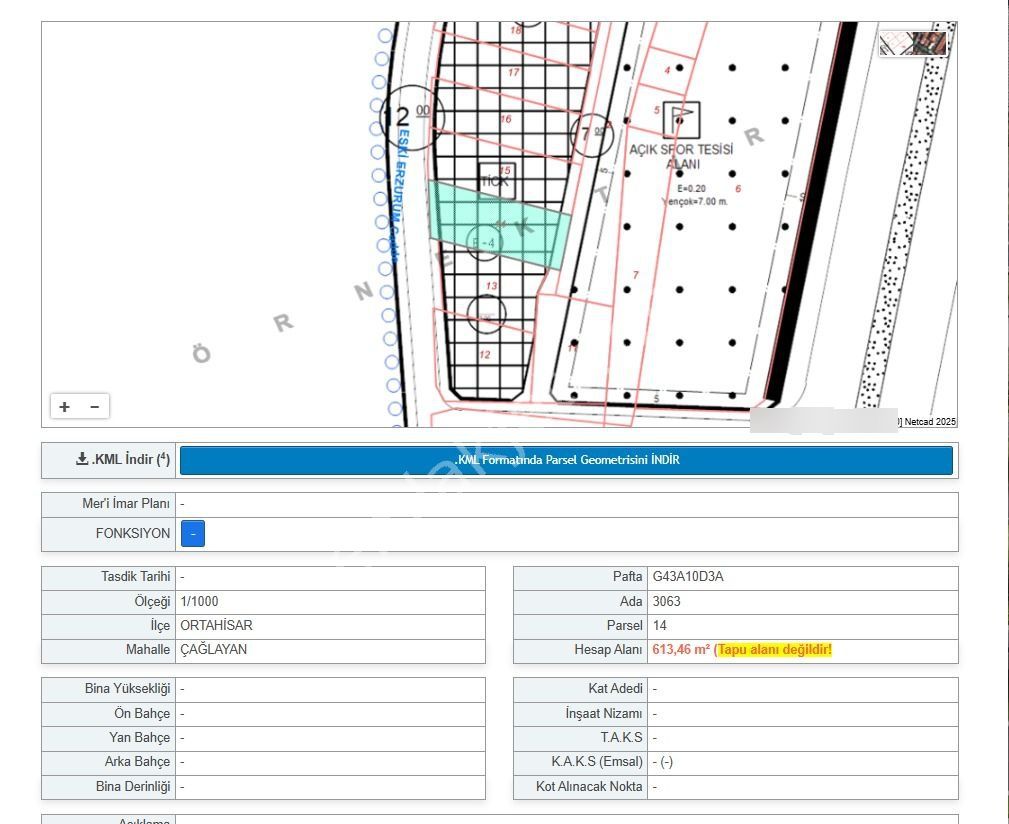Click the AÇIK SPOR TESİSİ ALANI label
Screen dimensions: 1009x824
[x=681, y=157]
